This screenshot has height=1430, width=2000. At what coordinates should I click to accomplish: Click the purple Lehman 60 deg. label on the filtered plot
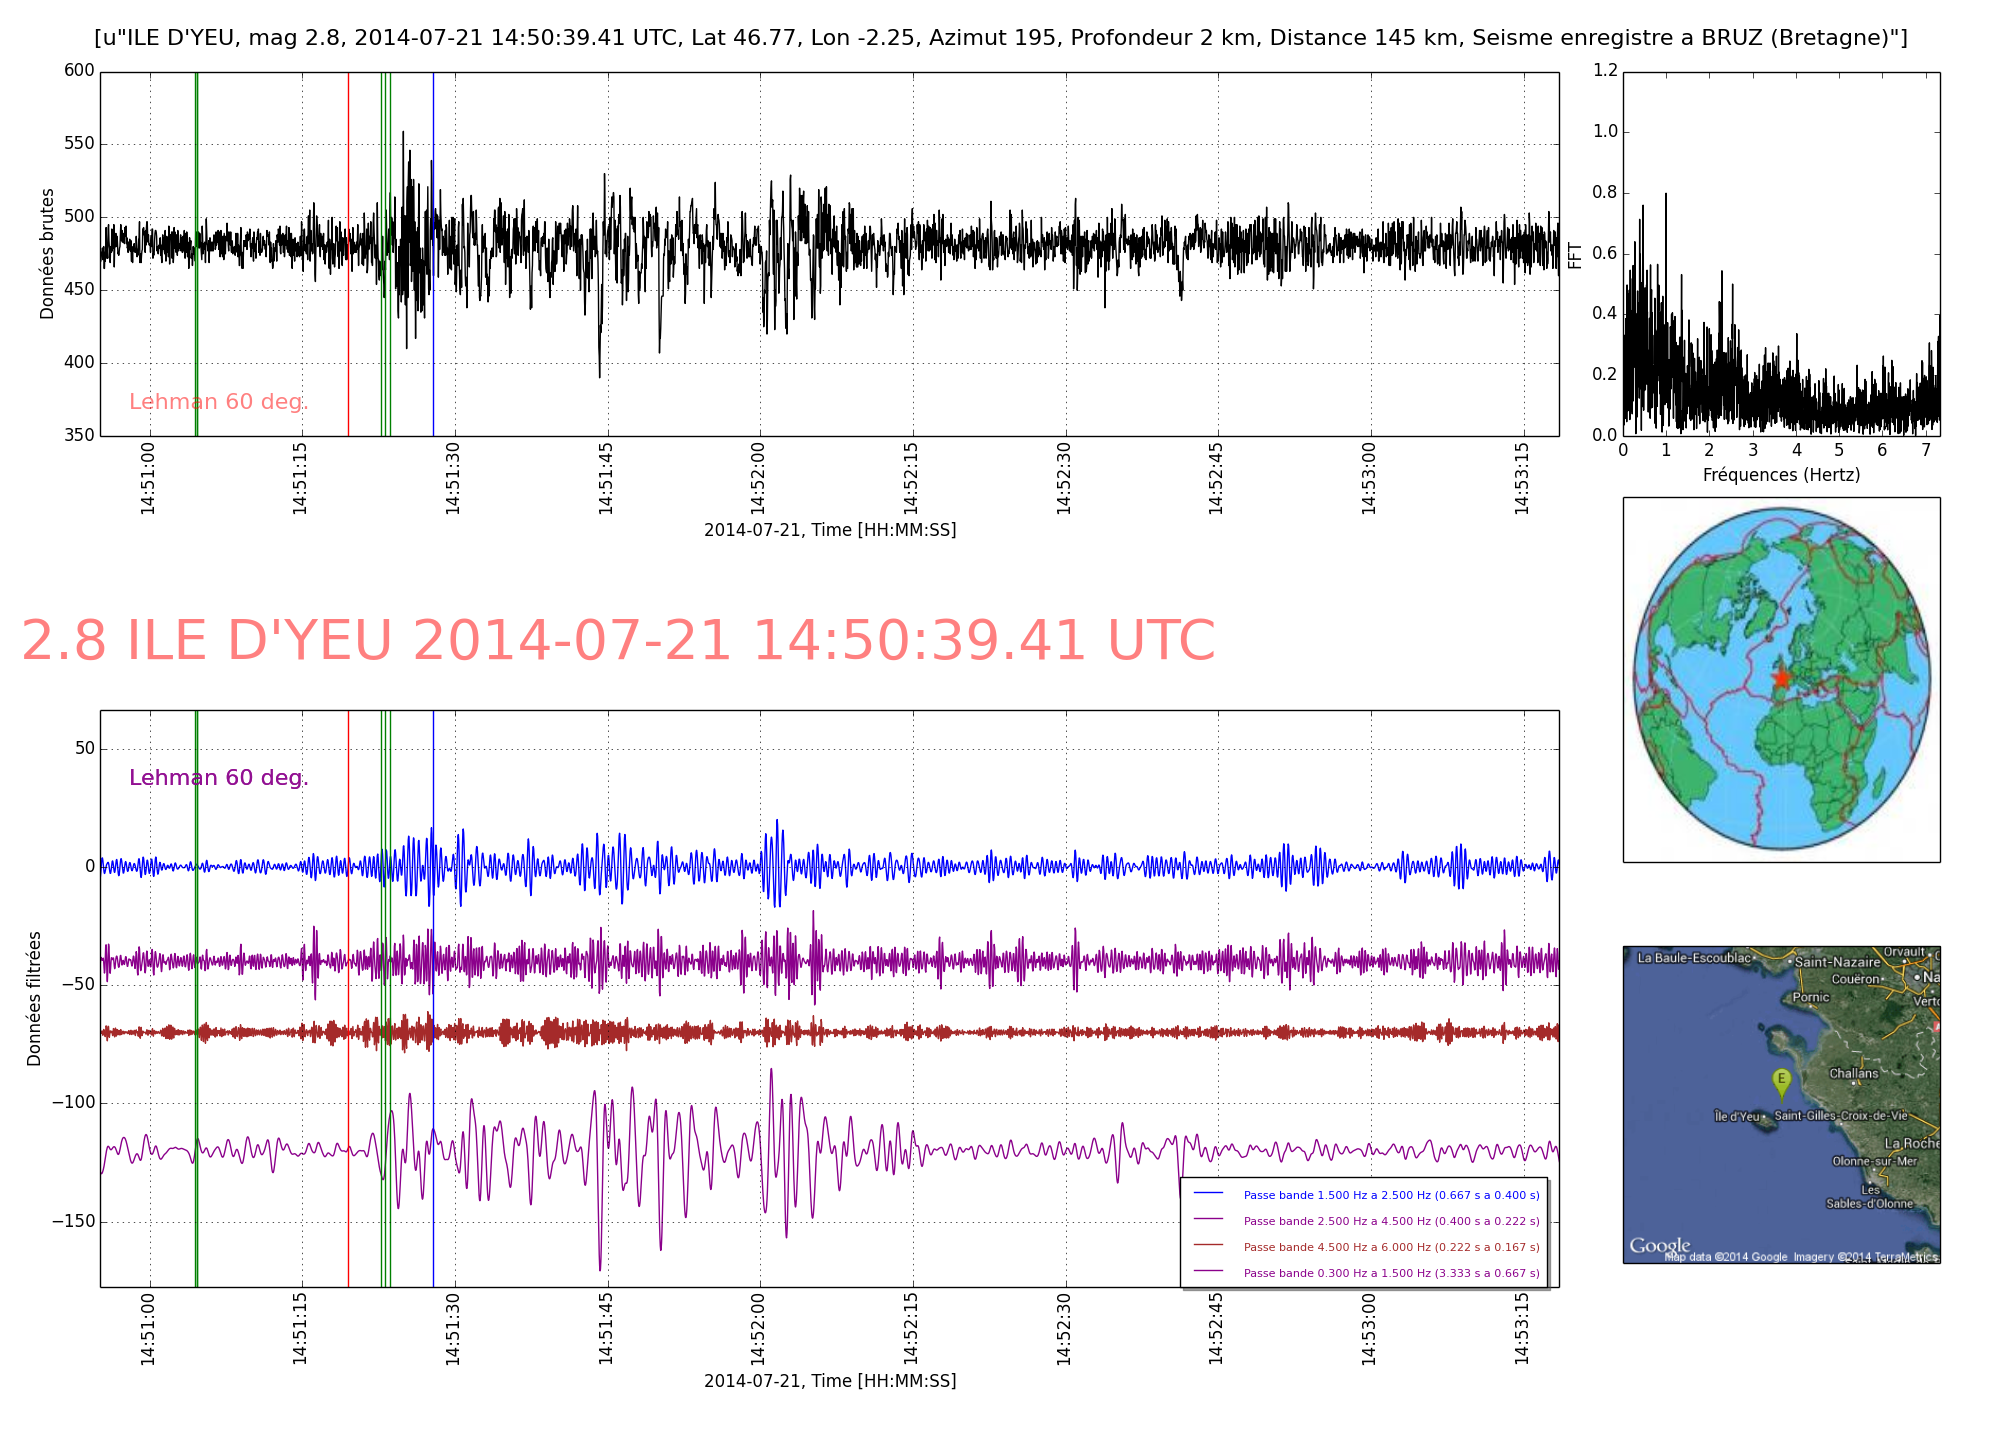[218, 778]
